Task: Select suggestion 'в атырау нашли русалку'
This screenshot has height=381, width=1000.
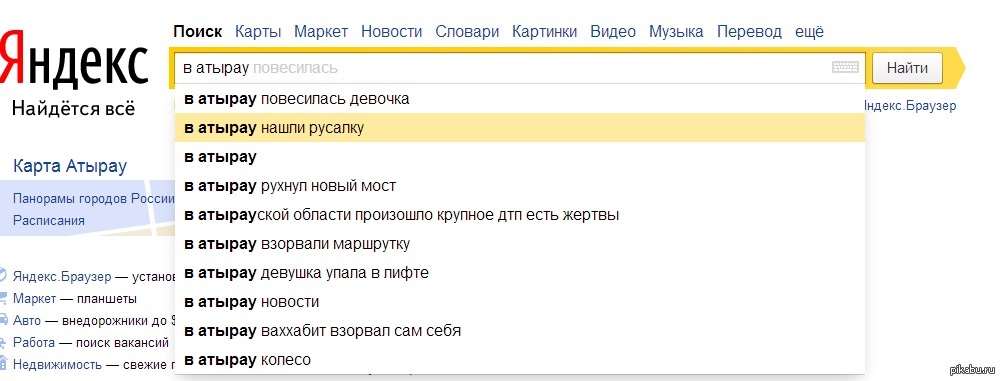Action: tap(520, 128)
